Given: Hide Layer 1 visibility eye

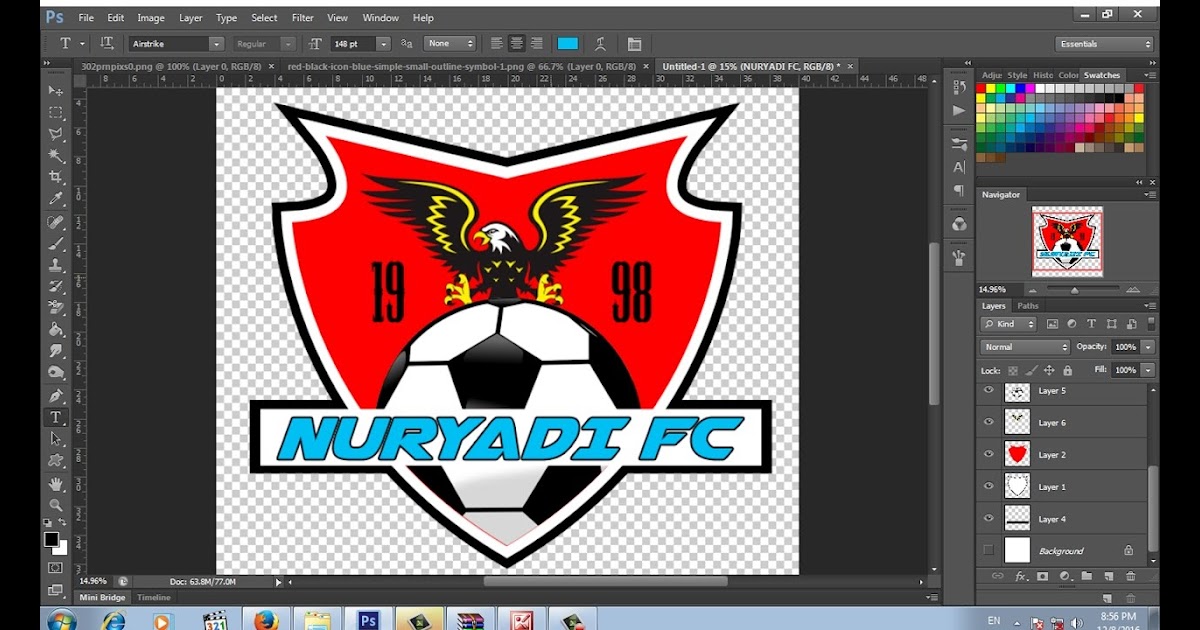Looking at the screenshot, I should pos(989,486).
